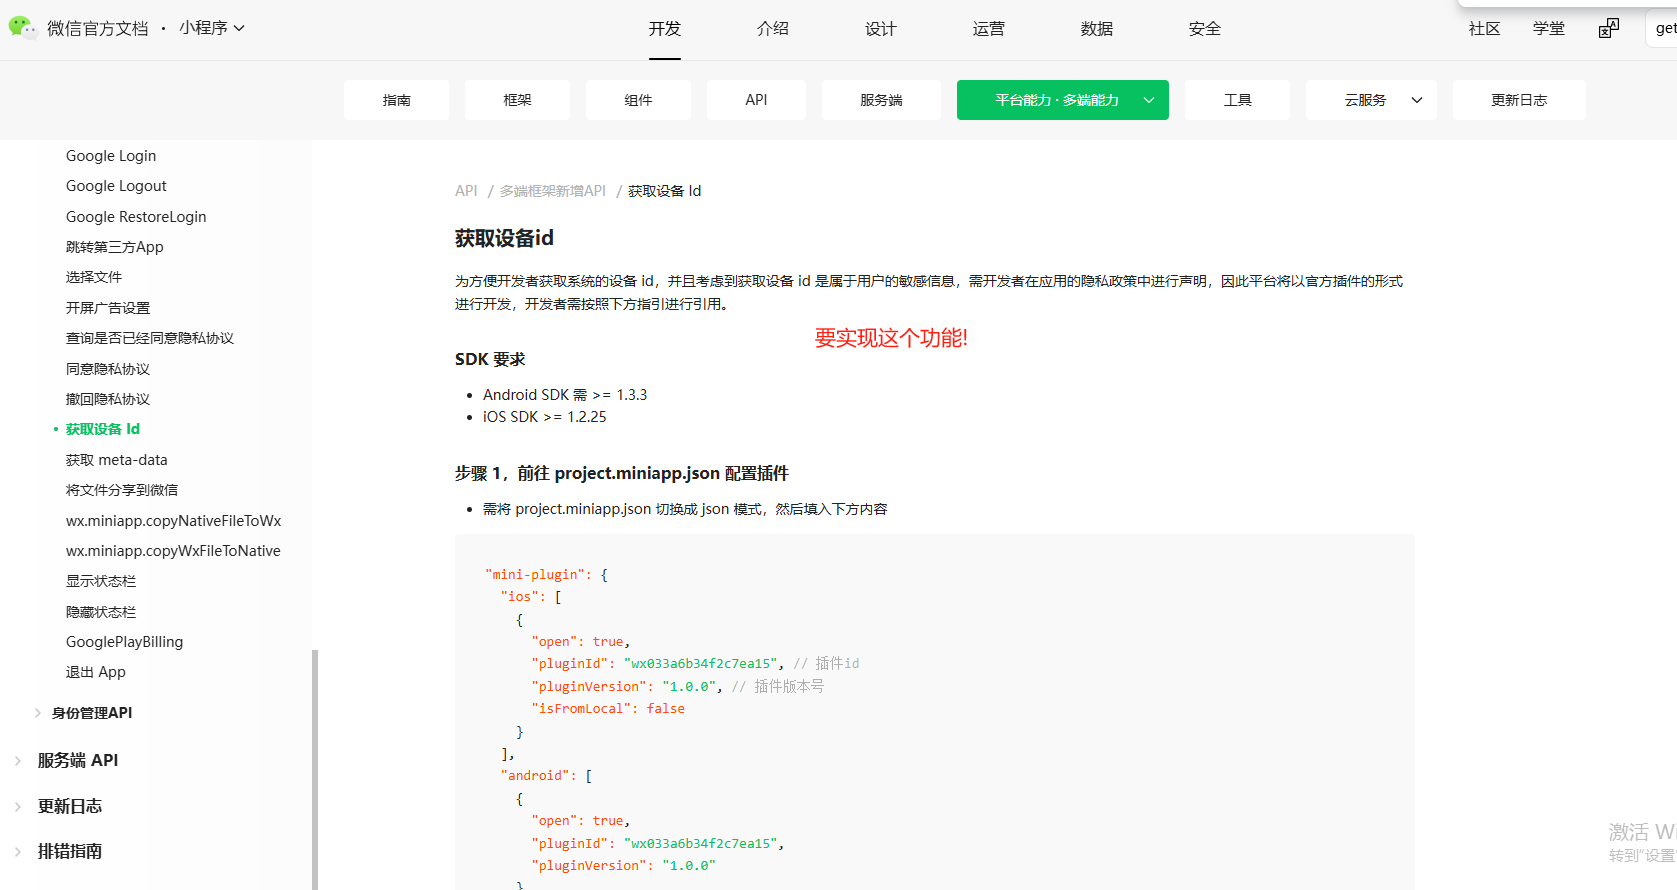Open 同意隐私协议 in sidebar
This screenshot has width=1677, height=890.
[108, 369]
